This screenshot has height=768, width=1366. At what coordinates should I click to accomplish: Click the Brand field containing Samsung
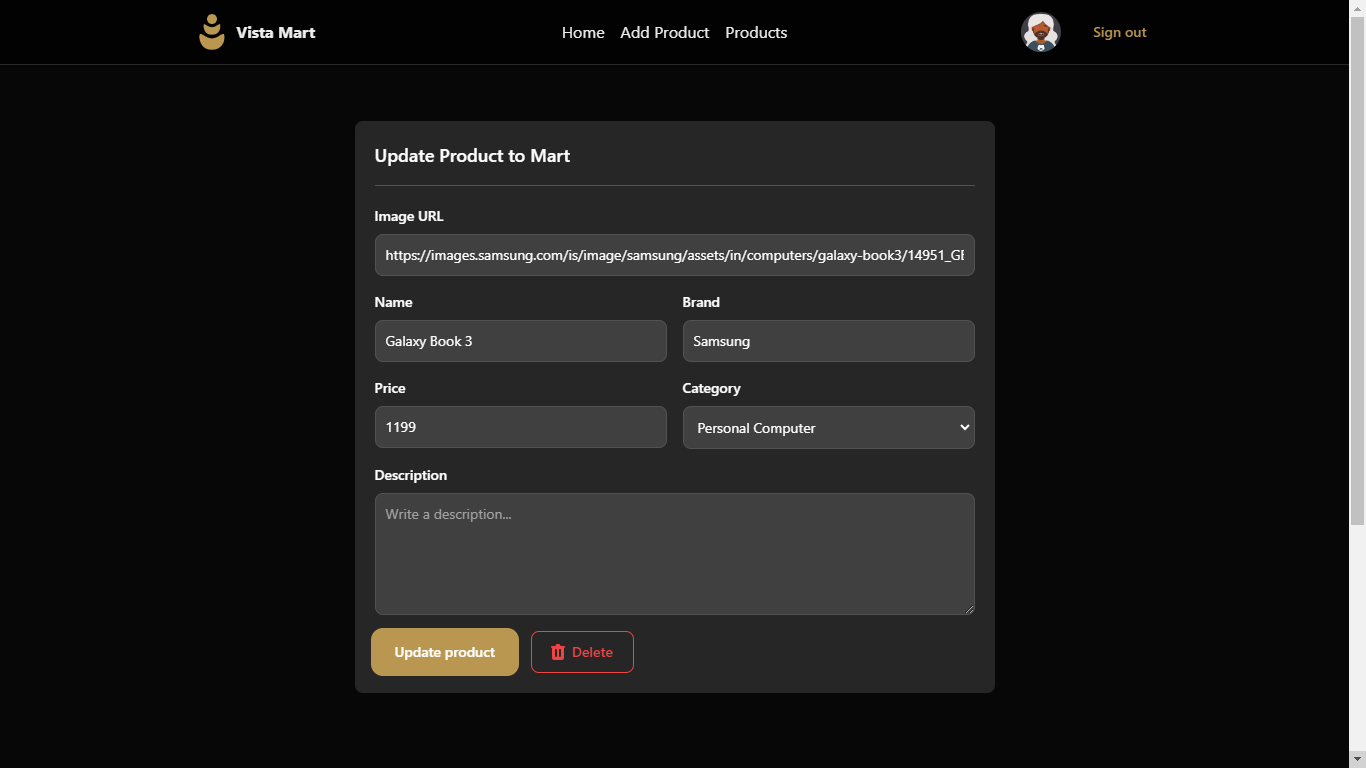coord(829,341)
